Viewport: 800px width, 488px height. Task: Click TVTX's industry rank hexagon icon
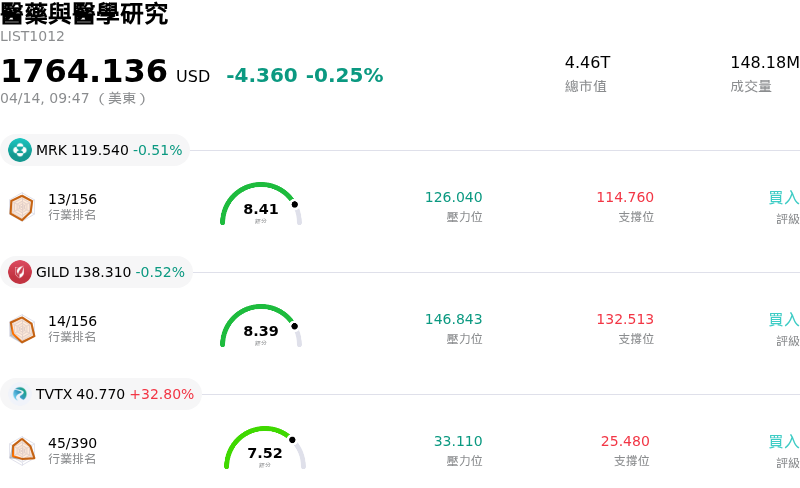coord(22,451)
